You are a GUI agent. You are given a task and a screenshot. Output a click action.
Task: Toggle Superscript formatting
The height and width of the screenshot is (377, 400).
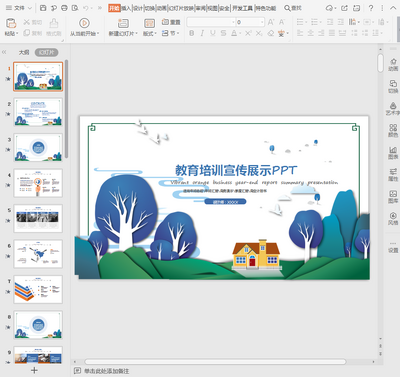(x=248, y=33)
